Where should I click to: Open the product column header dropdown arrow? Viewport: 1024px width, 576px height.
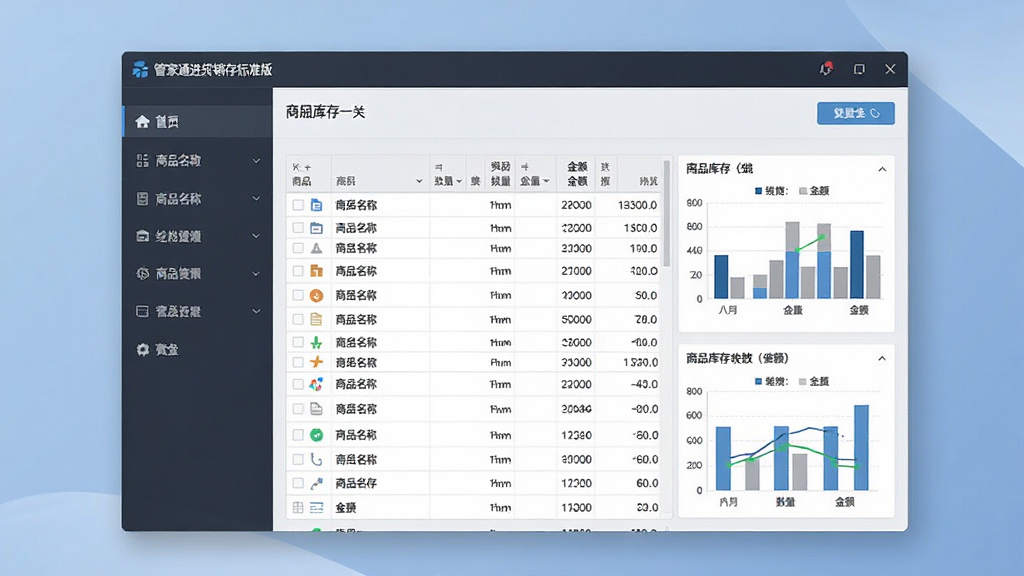(419, 182)
